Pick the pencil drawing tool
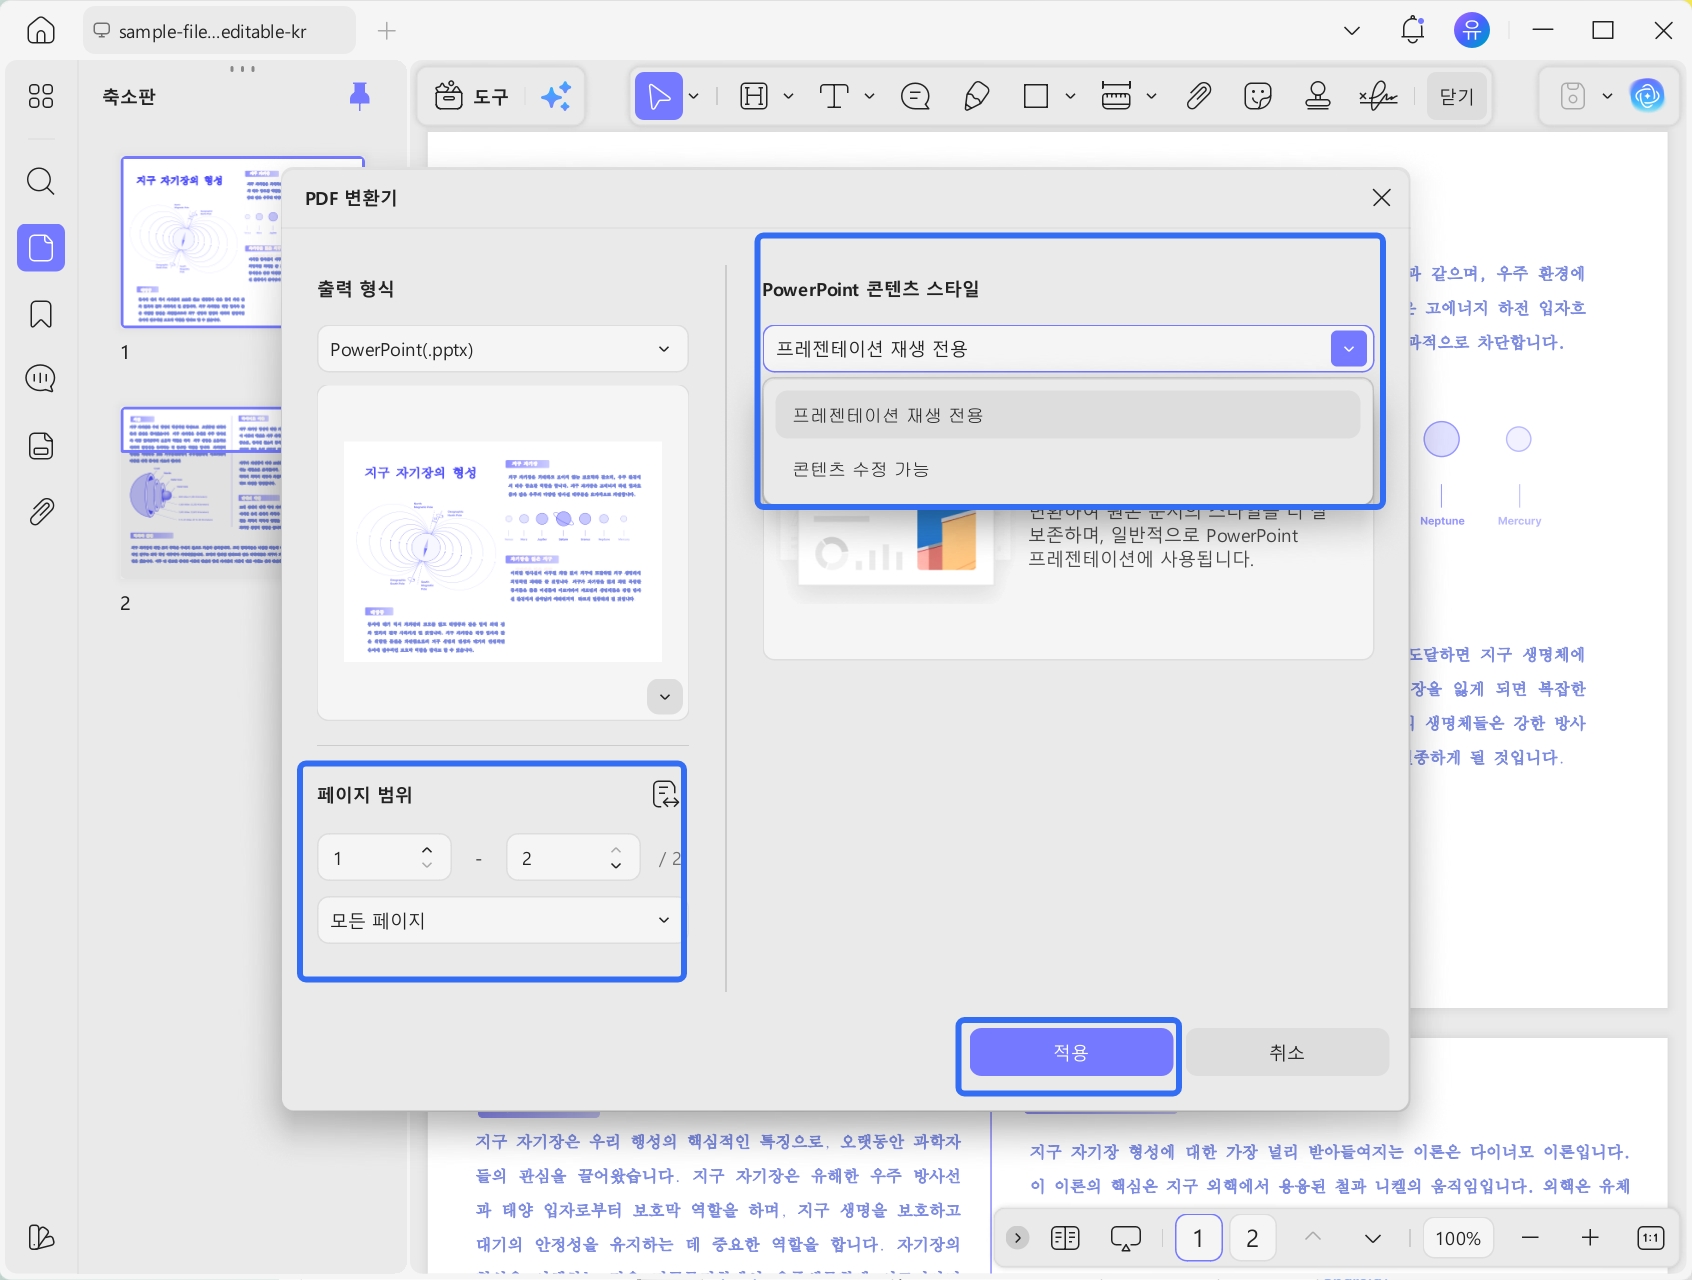Screen dimensions: 1692x1280 tap(976, 96)
